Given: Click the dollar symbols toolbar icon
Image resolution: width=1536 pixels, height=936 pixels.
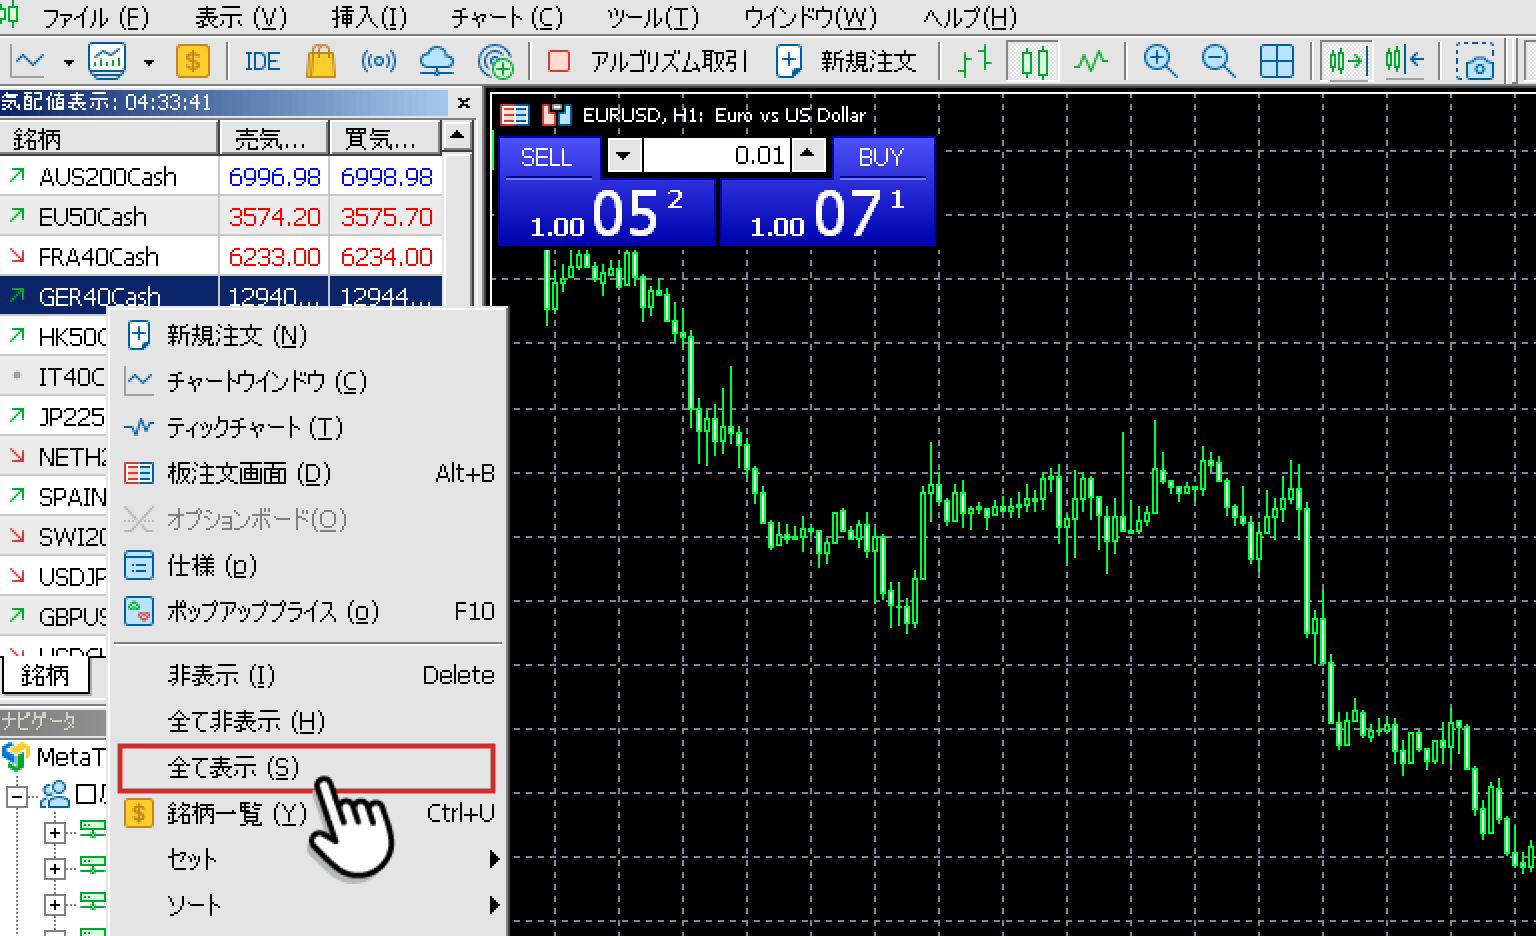Looking at the screenshot, I should pos(193,62).
